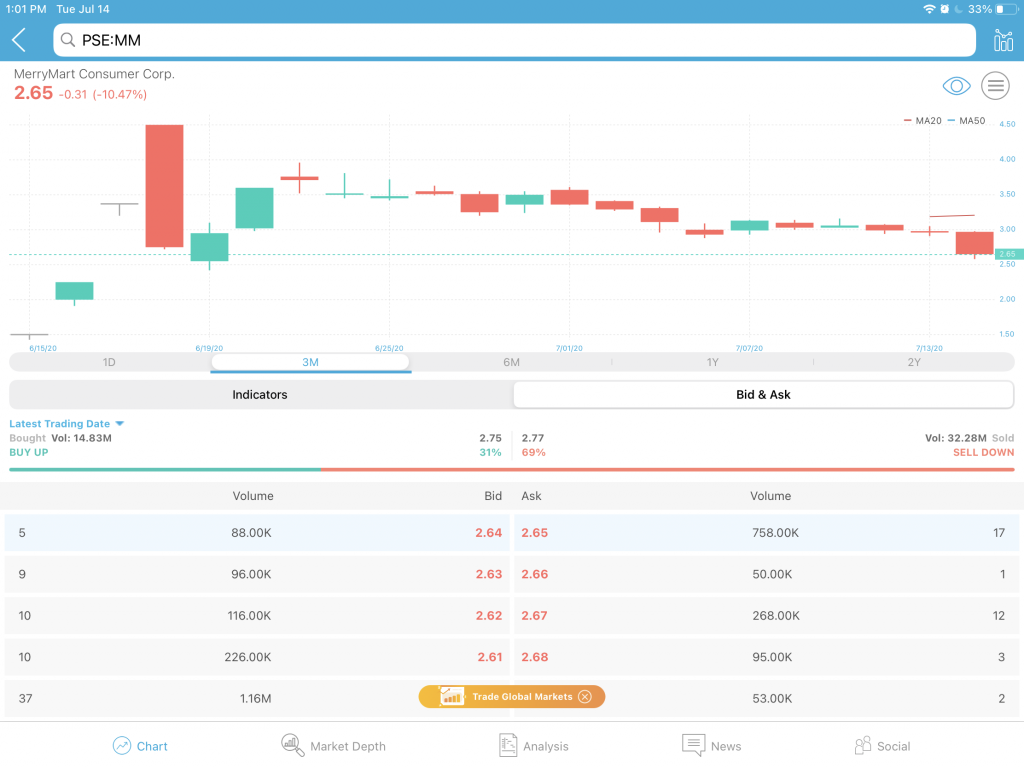The image size is (1024, 768).
Task: Tap the back arrow icon
Action: point(19,40)
